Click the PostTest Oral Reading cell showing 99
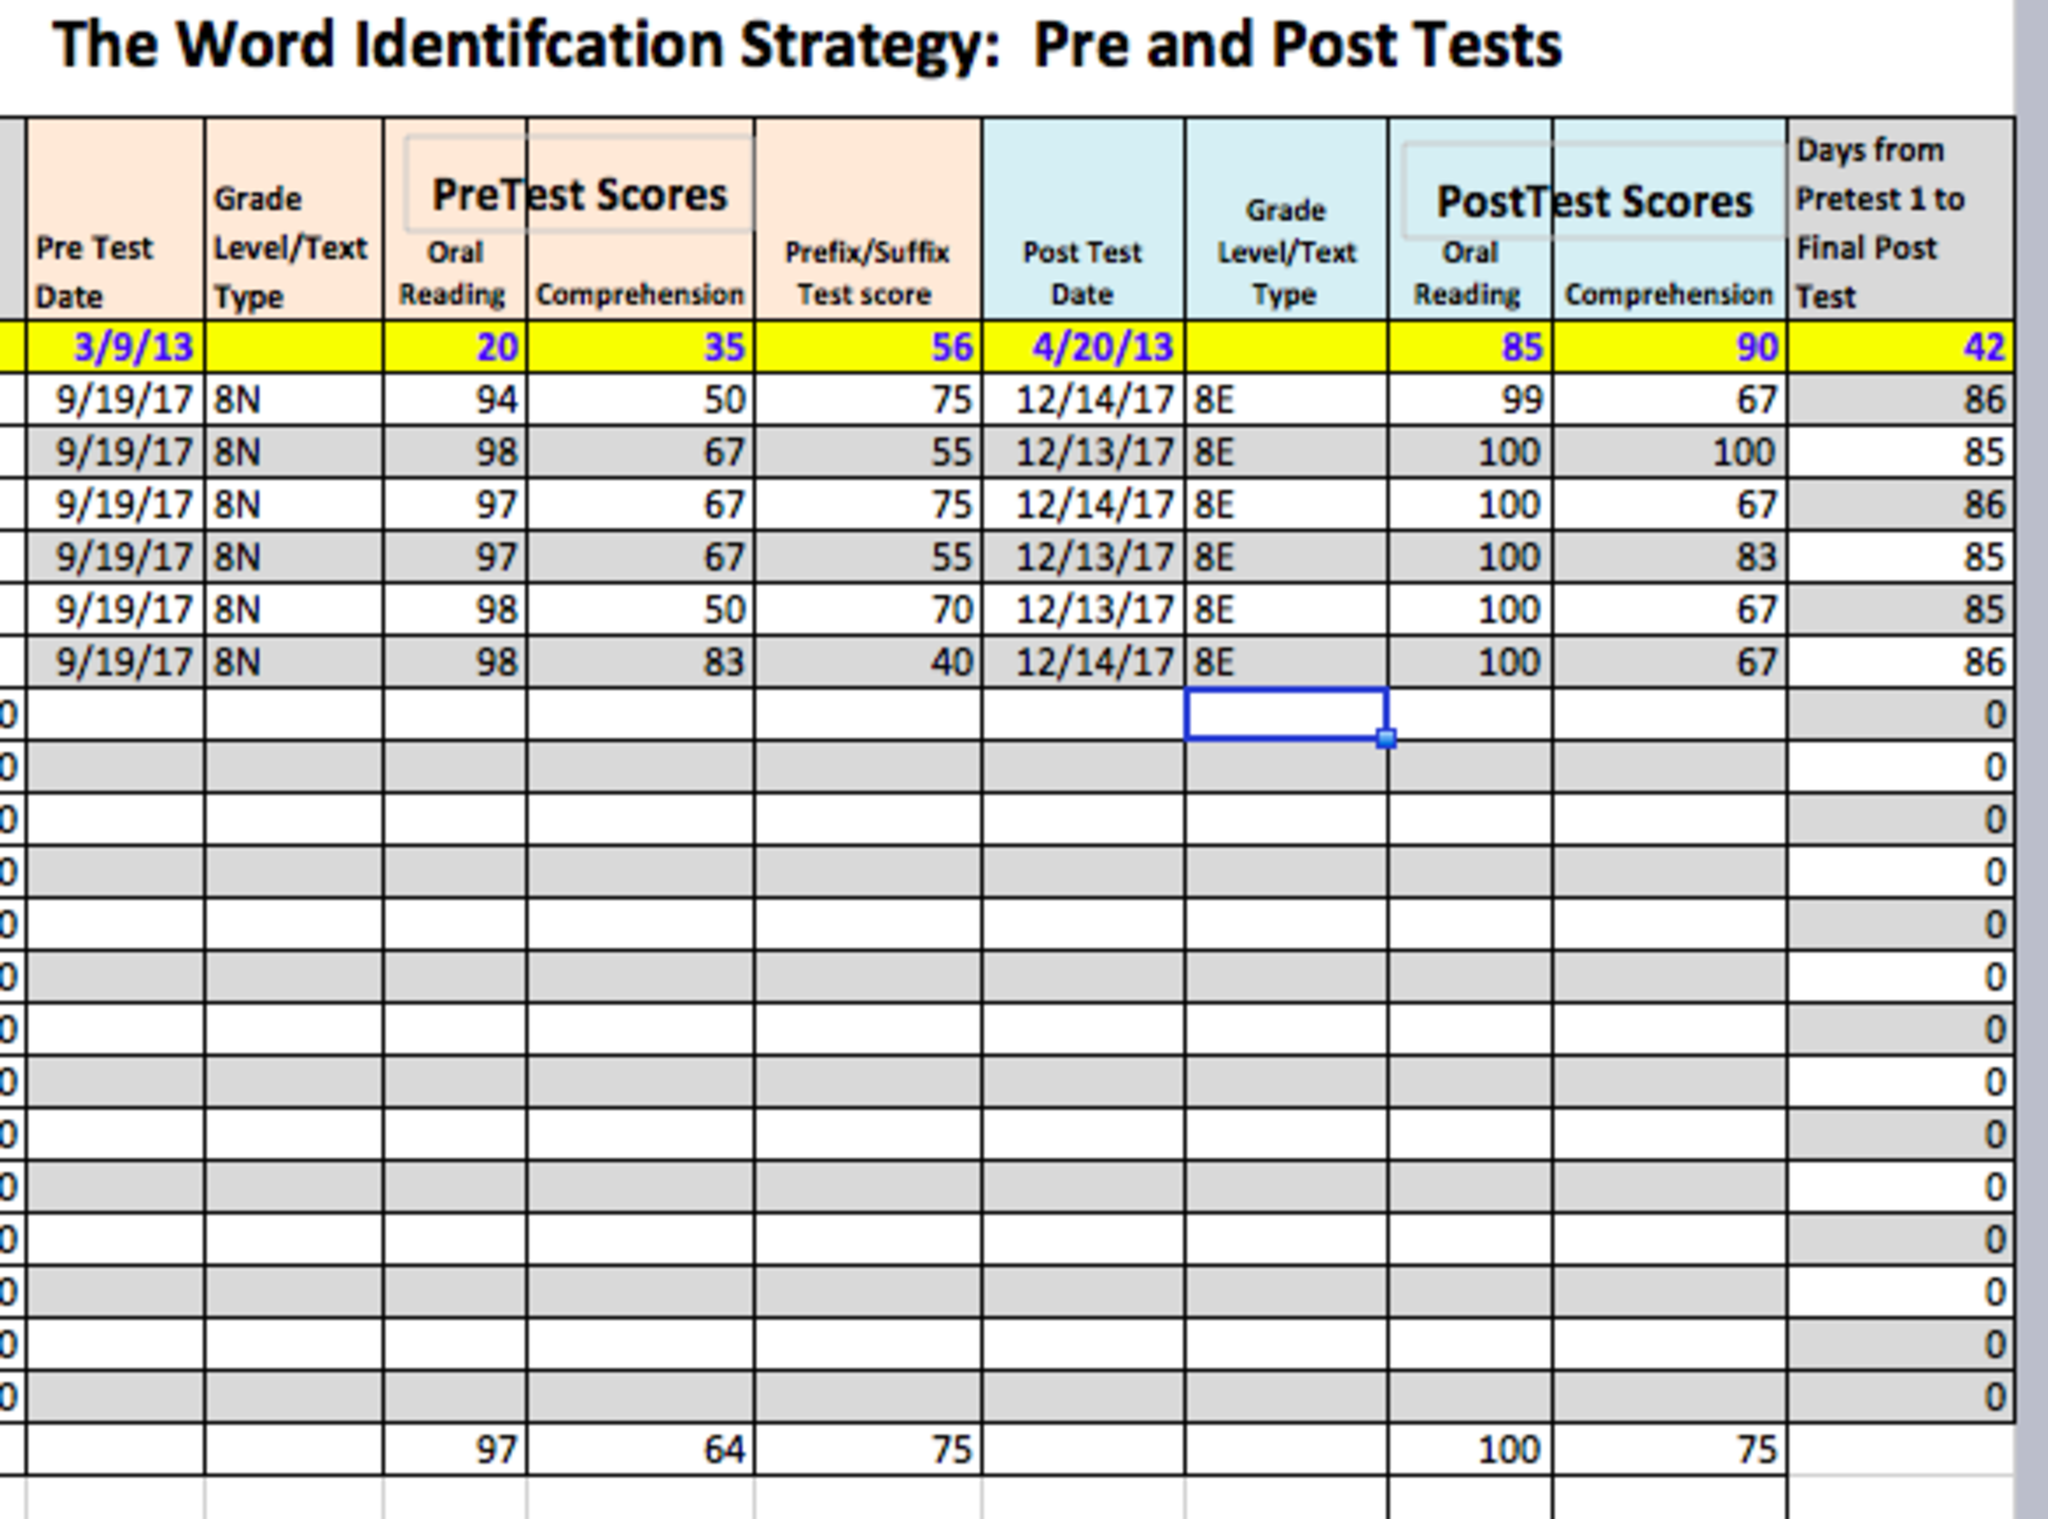 click(x=1470, y=400)
